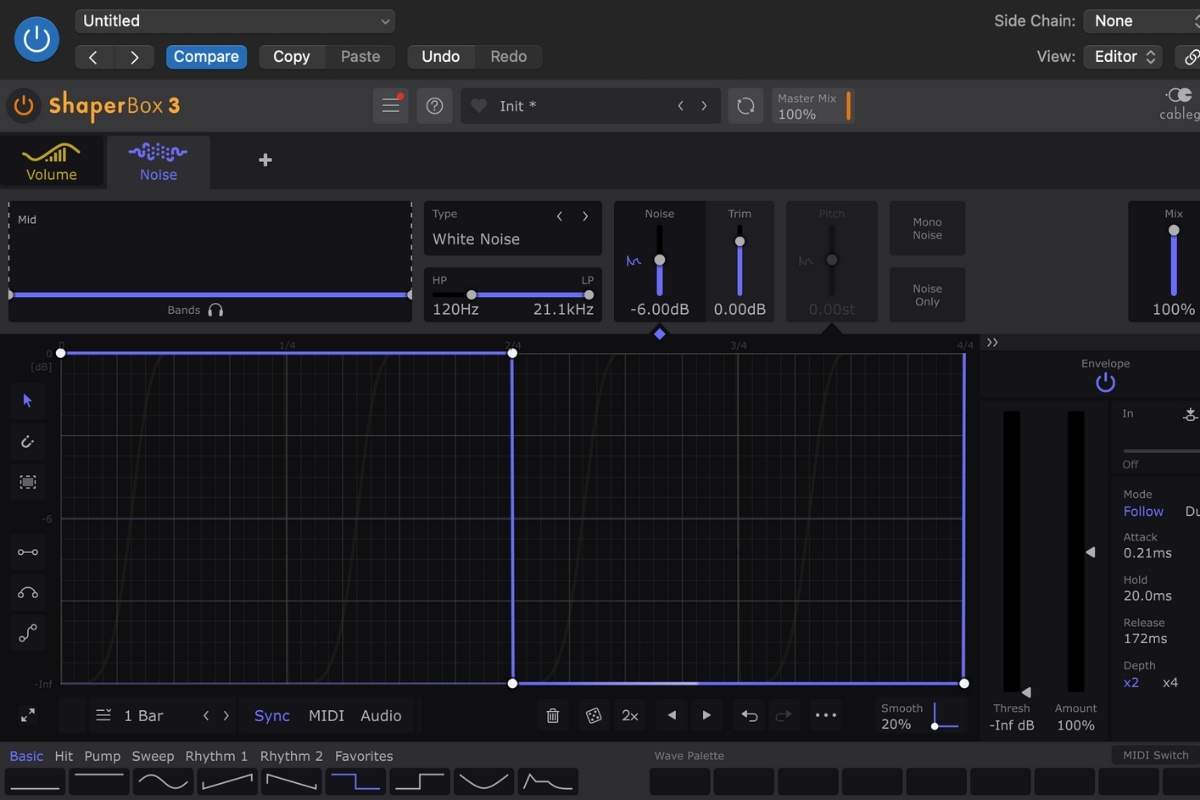Image resolution: width=1200 pixels, height=800 pixels.
Task: Select previous noise Type arrow
Action: click(x=560, y=216)
